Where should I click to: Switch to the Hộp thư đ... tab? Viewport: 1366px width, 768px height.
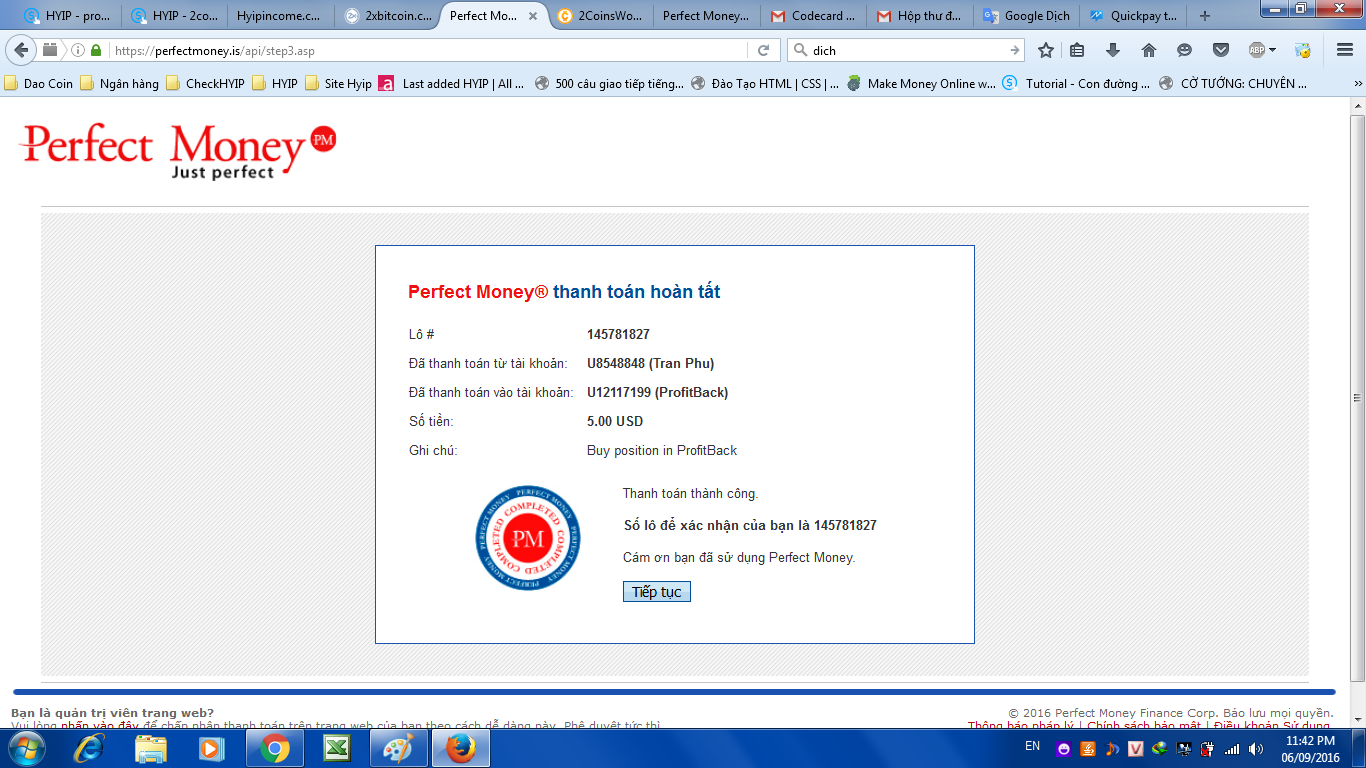point(920,16)
